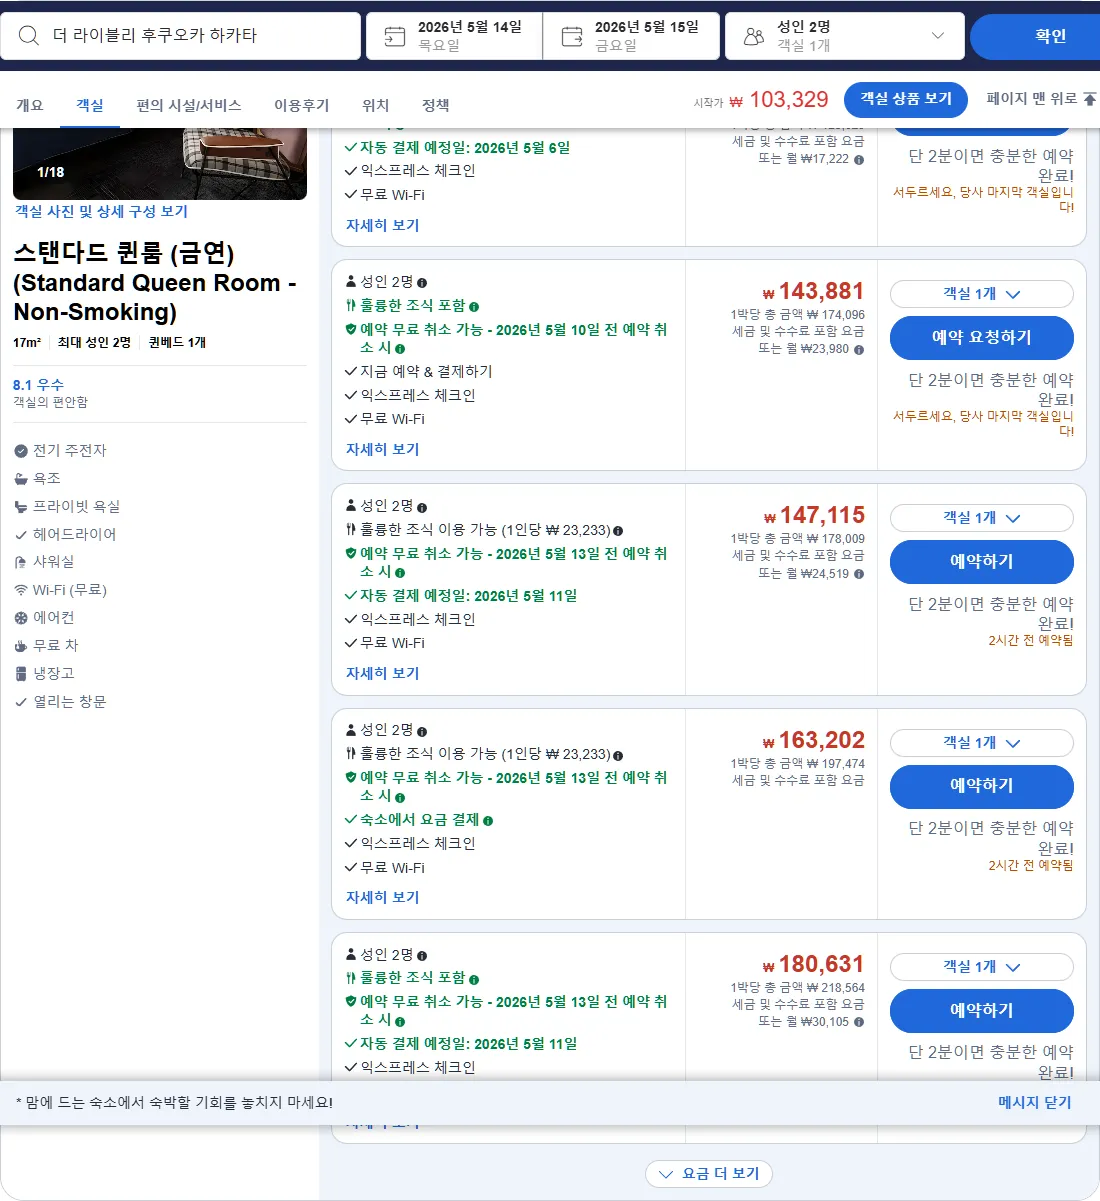
Task: Click the 무료 차 tea cup icon
Action: pos(21,646)
